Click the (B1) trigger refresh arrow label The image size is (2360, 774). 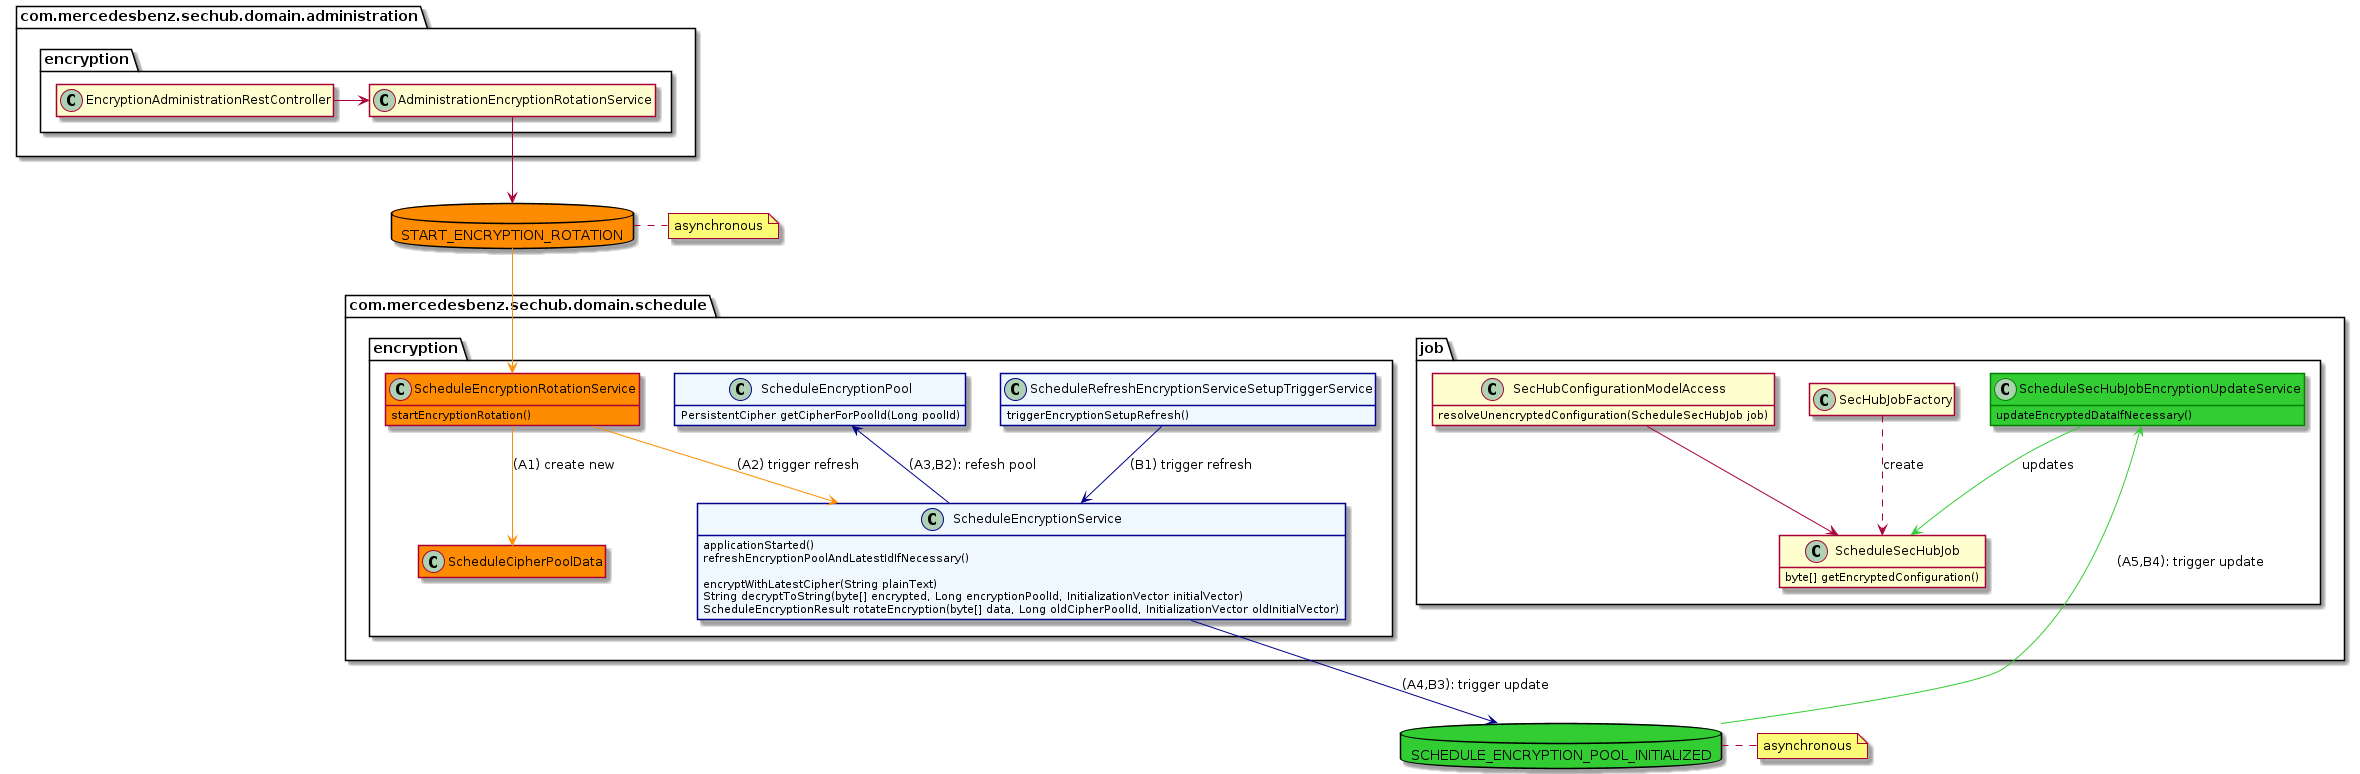(x=1191, y=465)
